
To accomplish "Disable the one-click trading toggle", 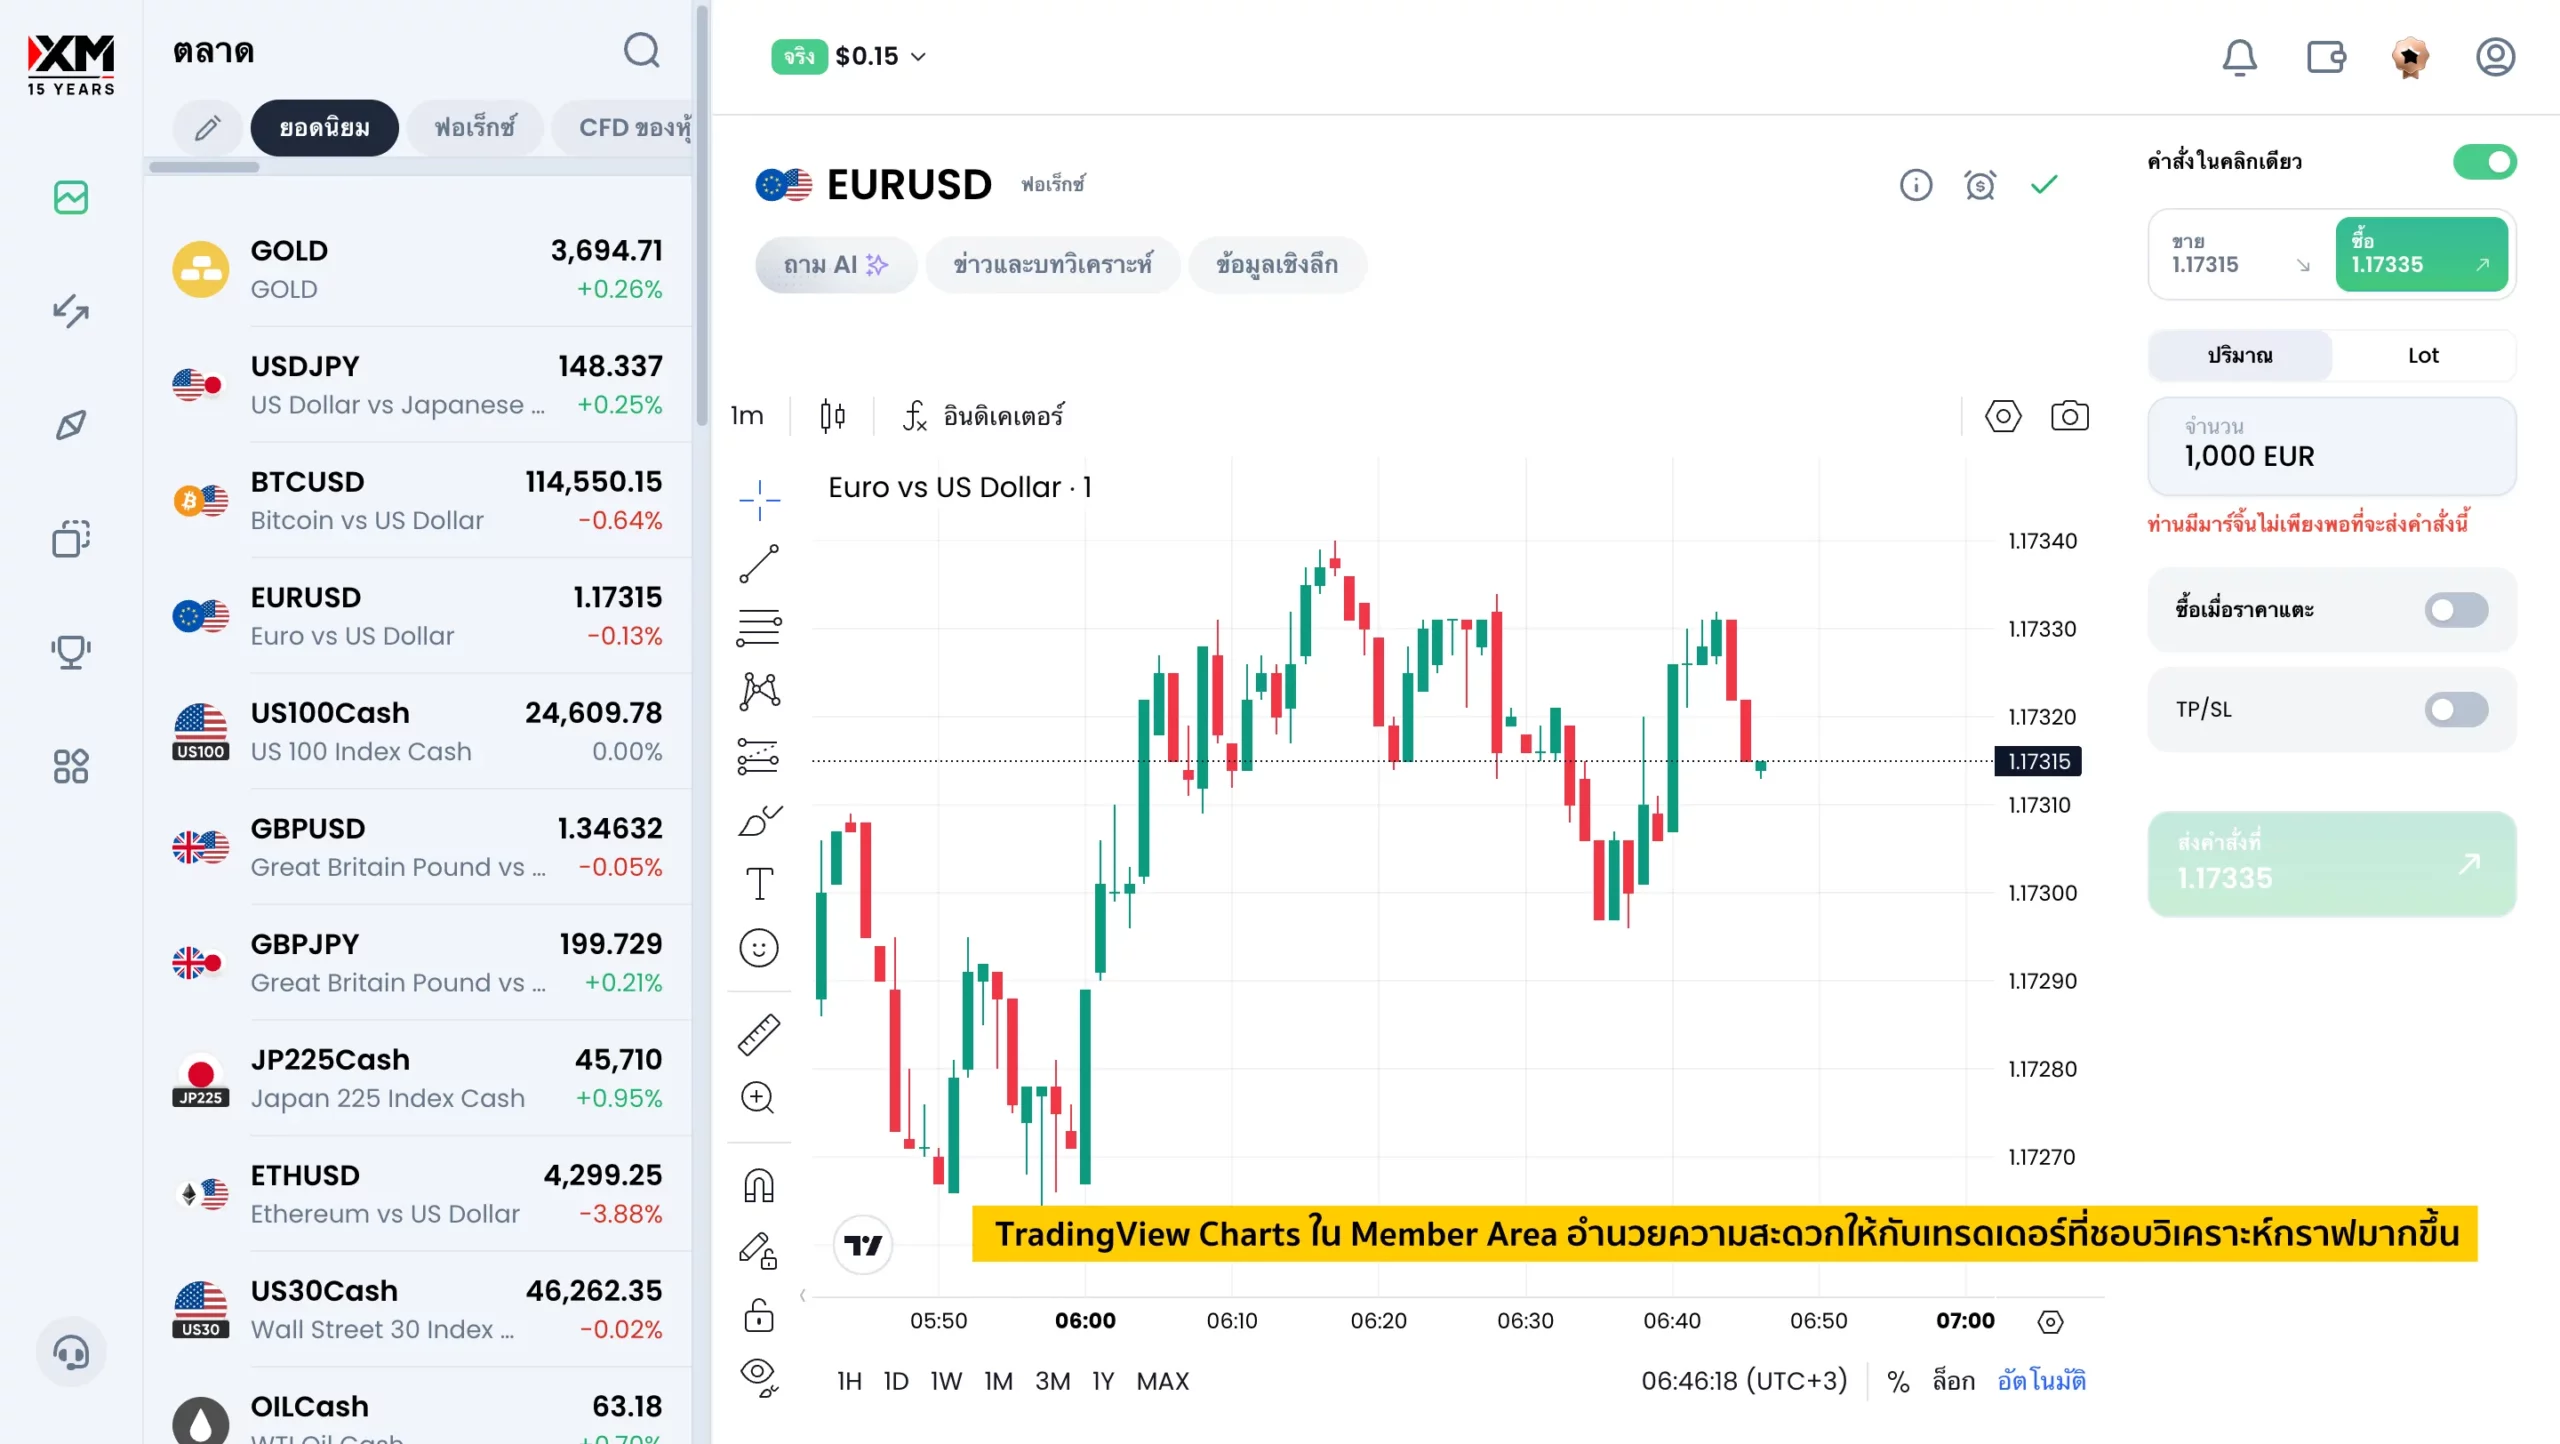I will [2484, 162].
